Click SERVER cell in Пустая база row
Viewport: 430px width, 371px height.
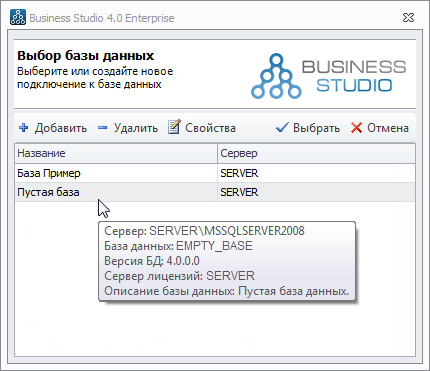[316, 192]
